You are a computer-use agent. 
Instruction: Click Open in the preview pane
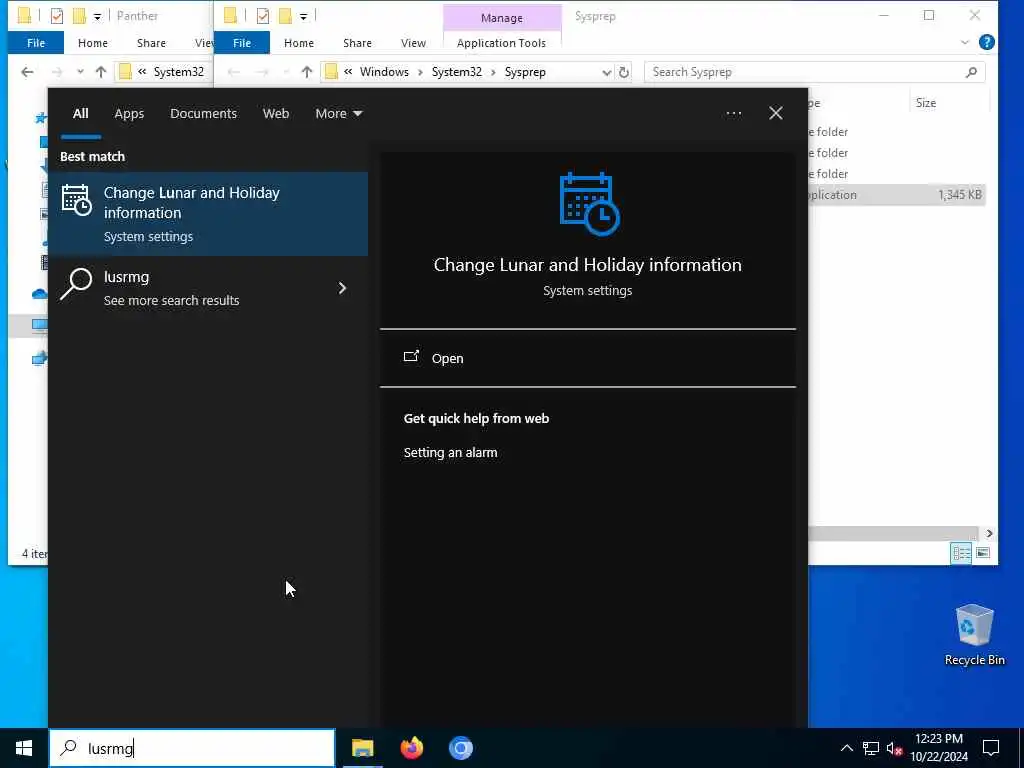click(588, 358)
